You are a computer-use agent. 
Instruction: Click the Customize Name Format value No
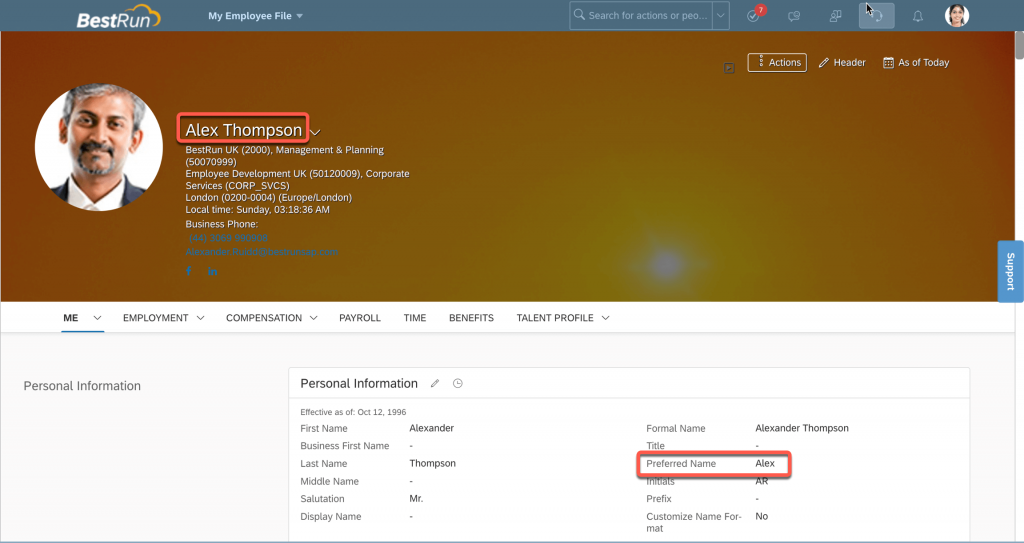pyautogui.click(x=761, y=516)
